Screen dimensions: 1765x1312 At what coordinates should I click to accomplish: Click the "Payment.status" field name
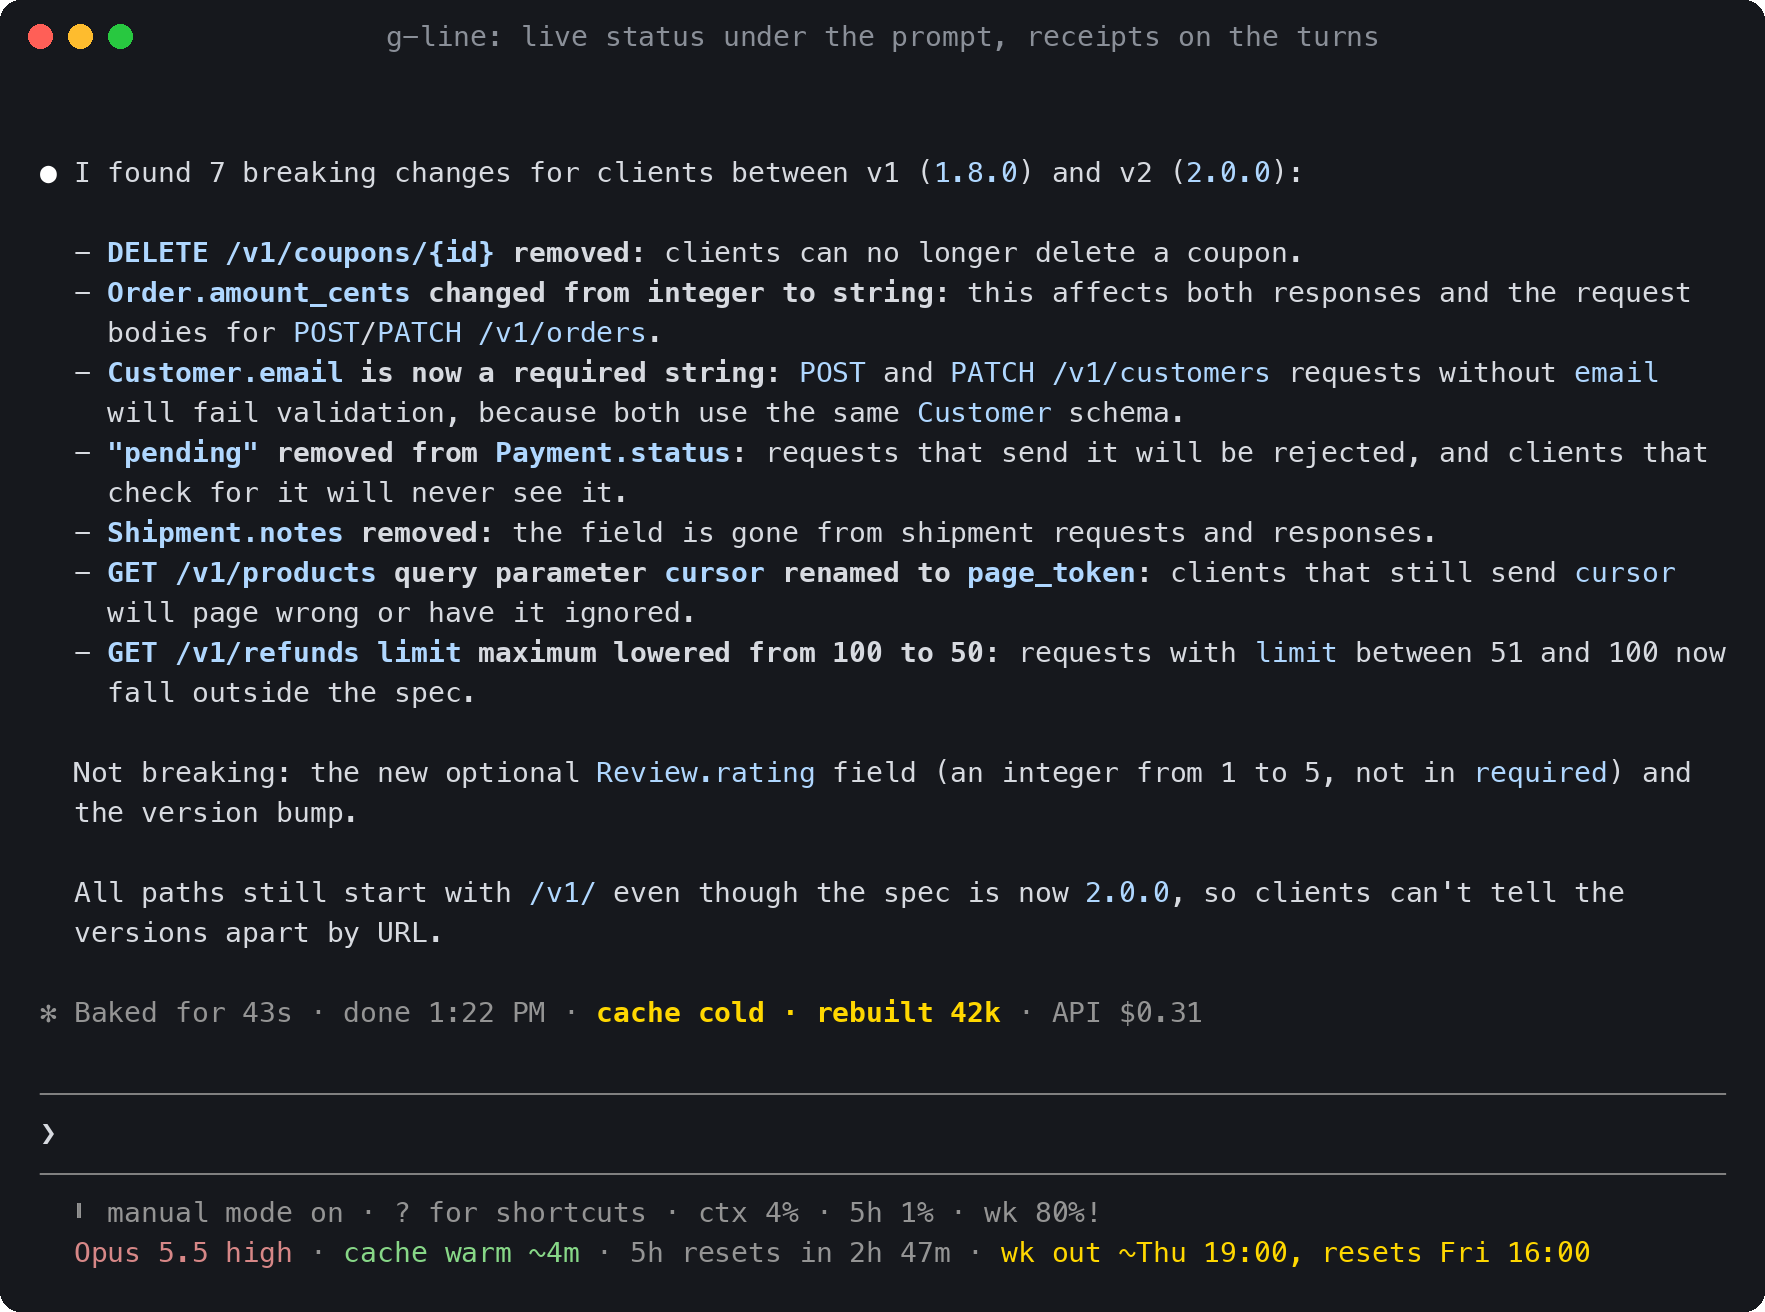[613, 453]
